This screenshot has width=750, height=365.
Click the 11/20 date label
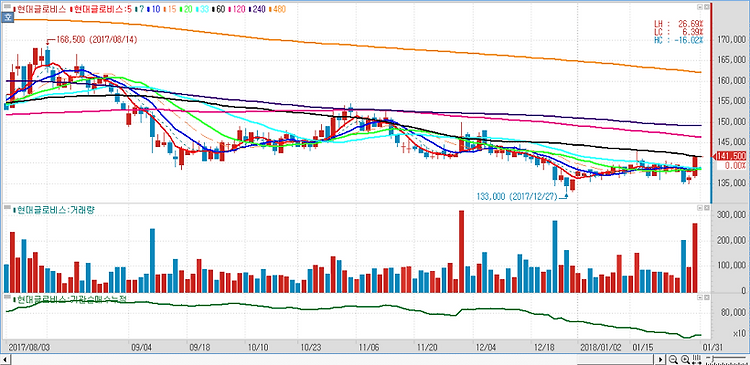click(x=427, y=346)
